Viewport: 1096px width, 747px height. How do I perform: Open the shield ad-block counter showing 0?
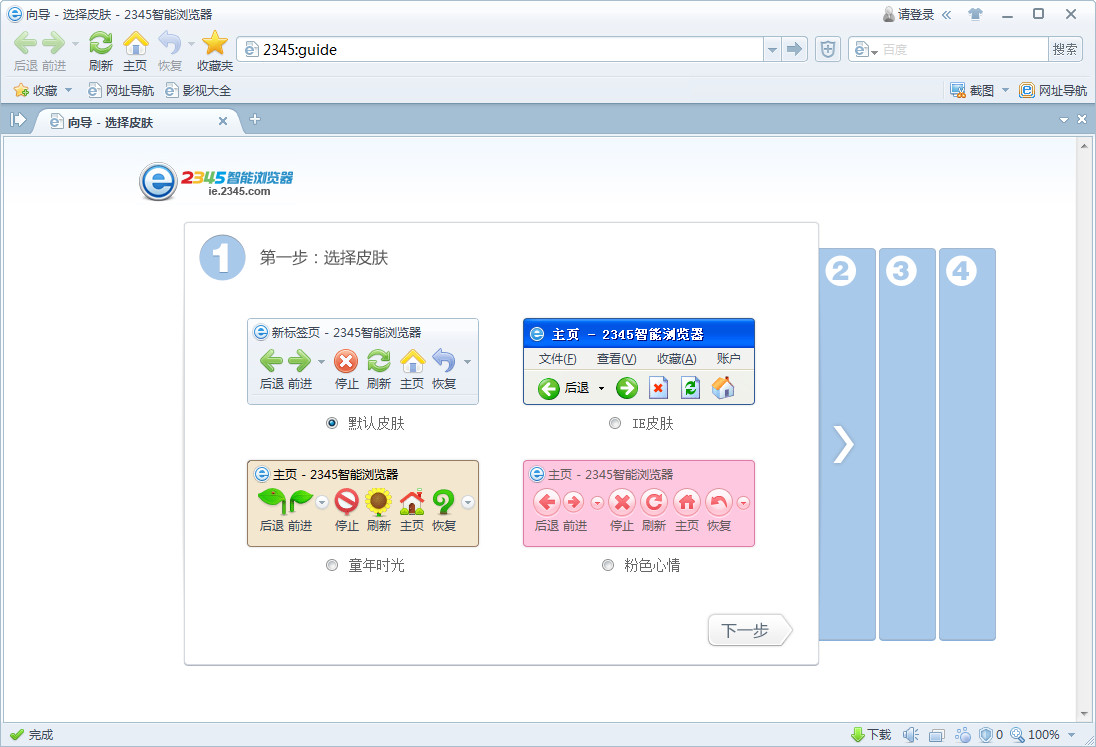(x=991, y=734)
